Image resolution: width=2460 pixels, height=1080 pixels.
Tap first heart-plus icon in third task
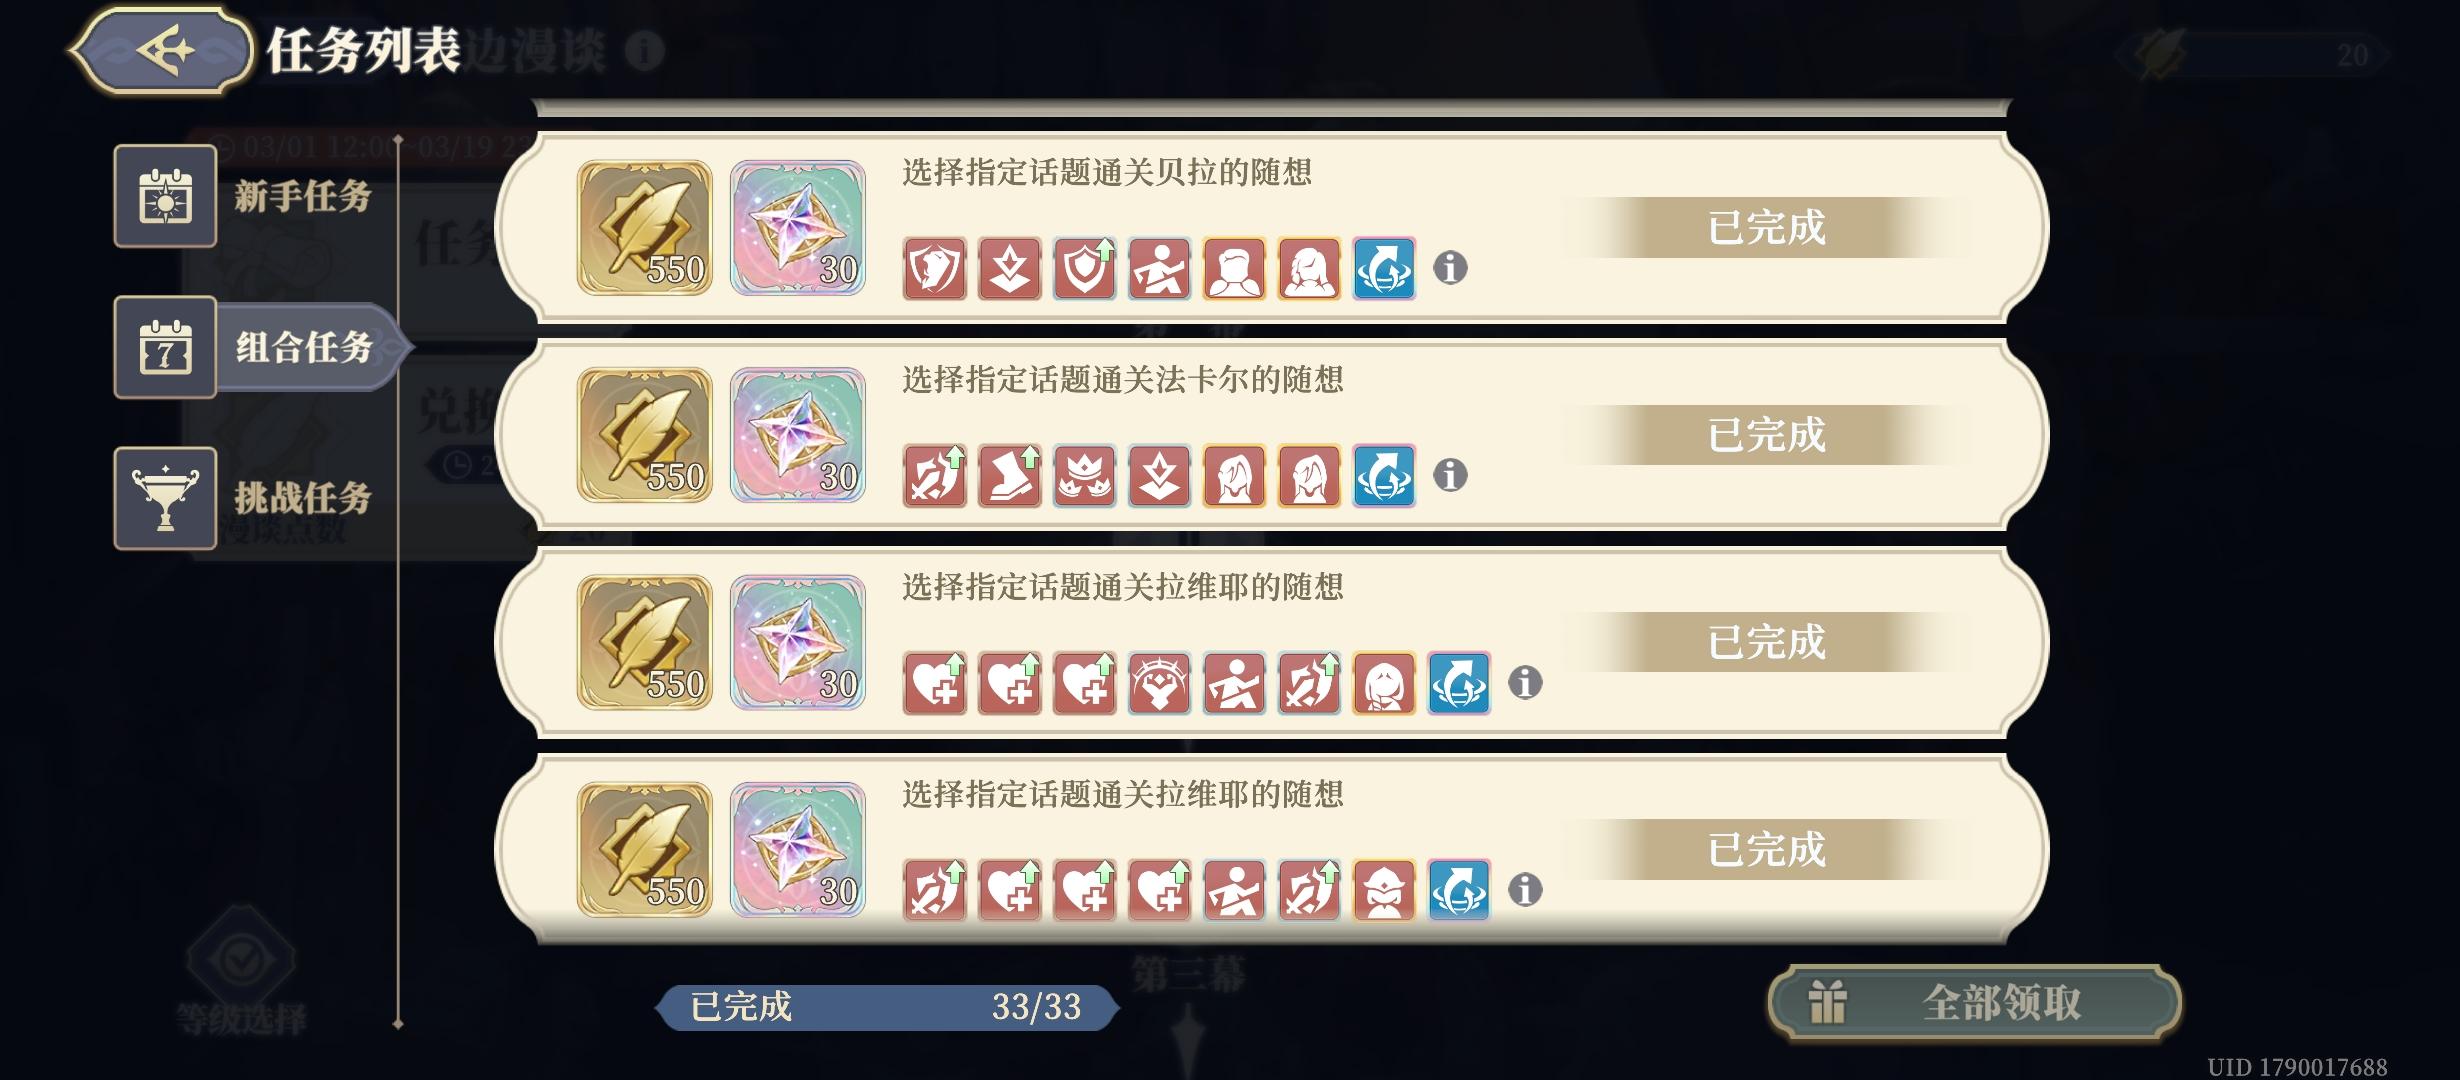click(935, 683)
